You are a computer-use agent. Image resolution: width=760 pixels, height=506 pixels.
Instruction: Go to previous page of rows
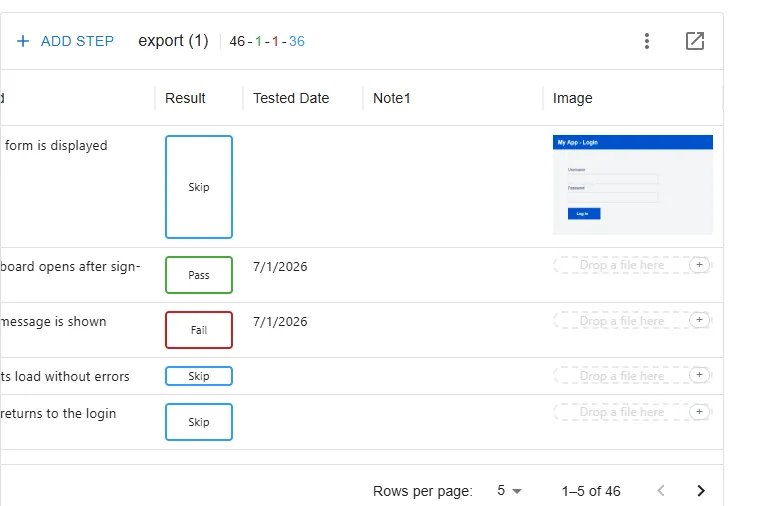point(661,490)
